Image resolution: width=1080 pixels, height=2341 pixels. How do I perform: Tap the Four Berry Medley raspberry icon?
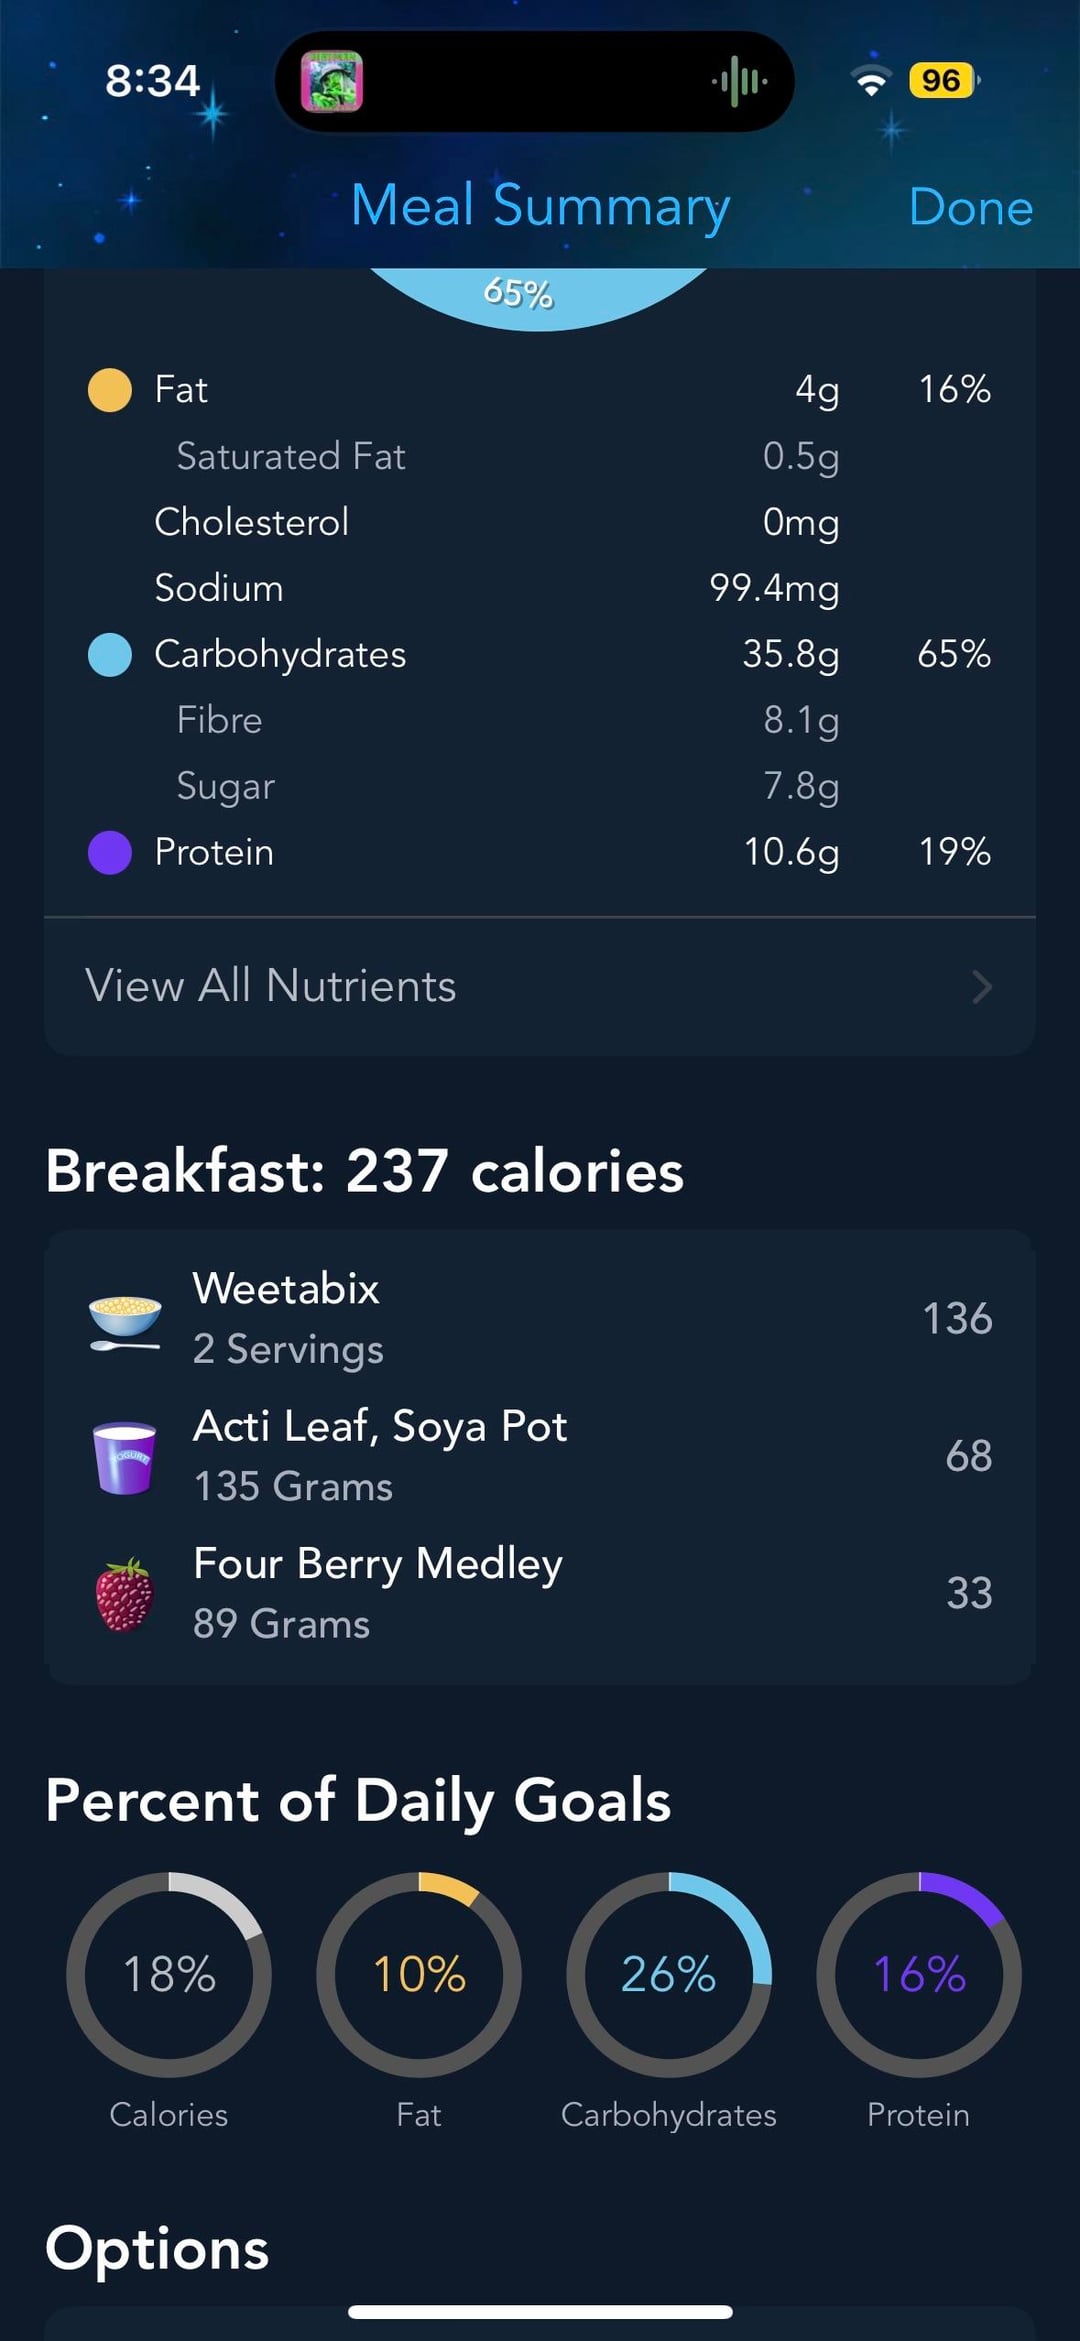click(125, 1594)
